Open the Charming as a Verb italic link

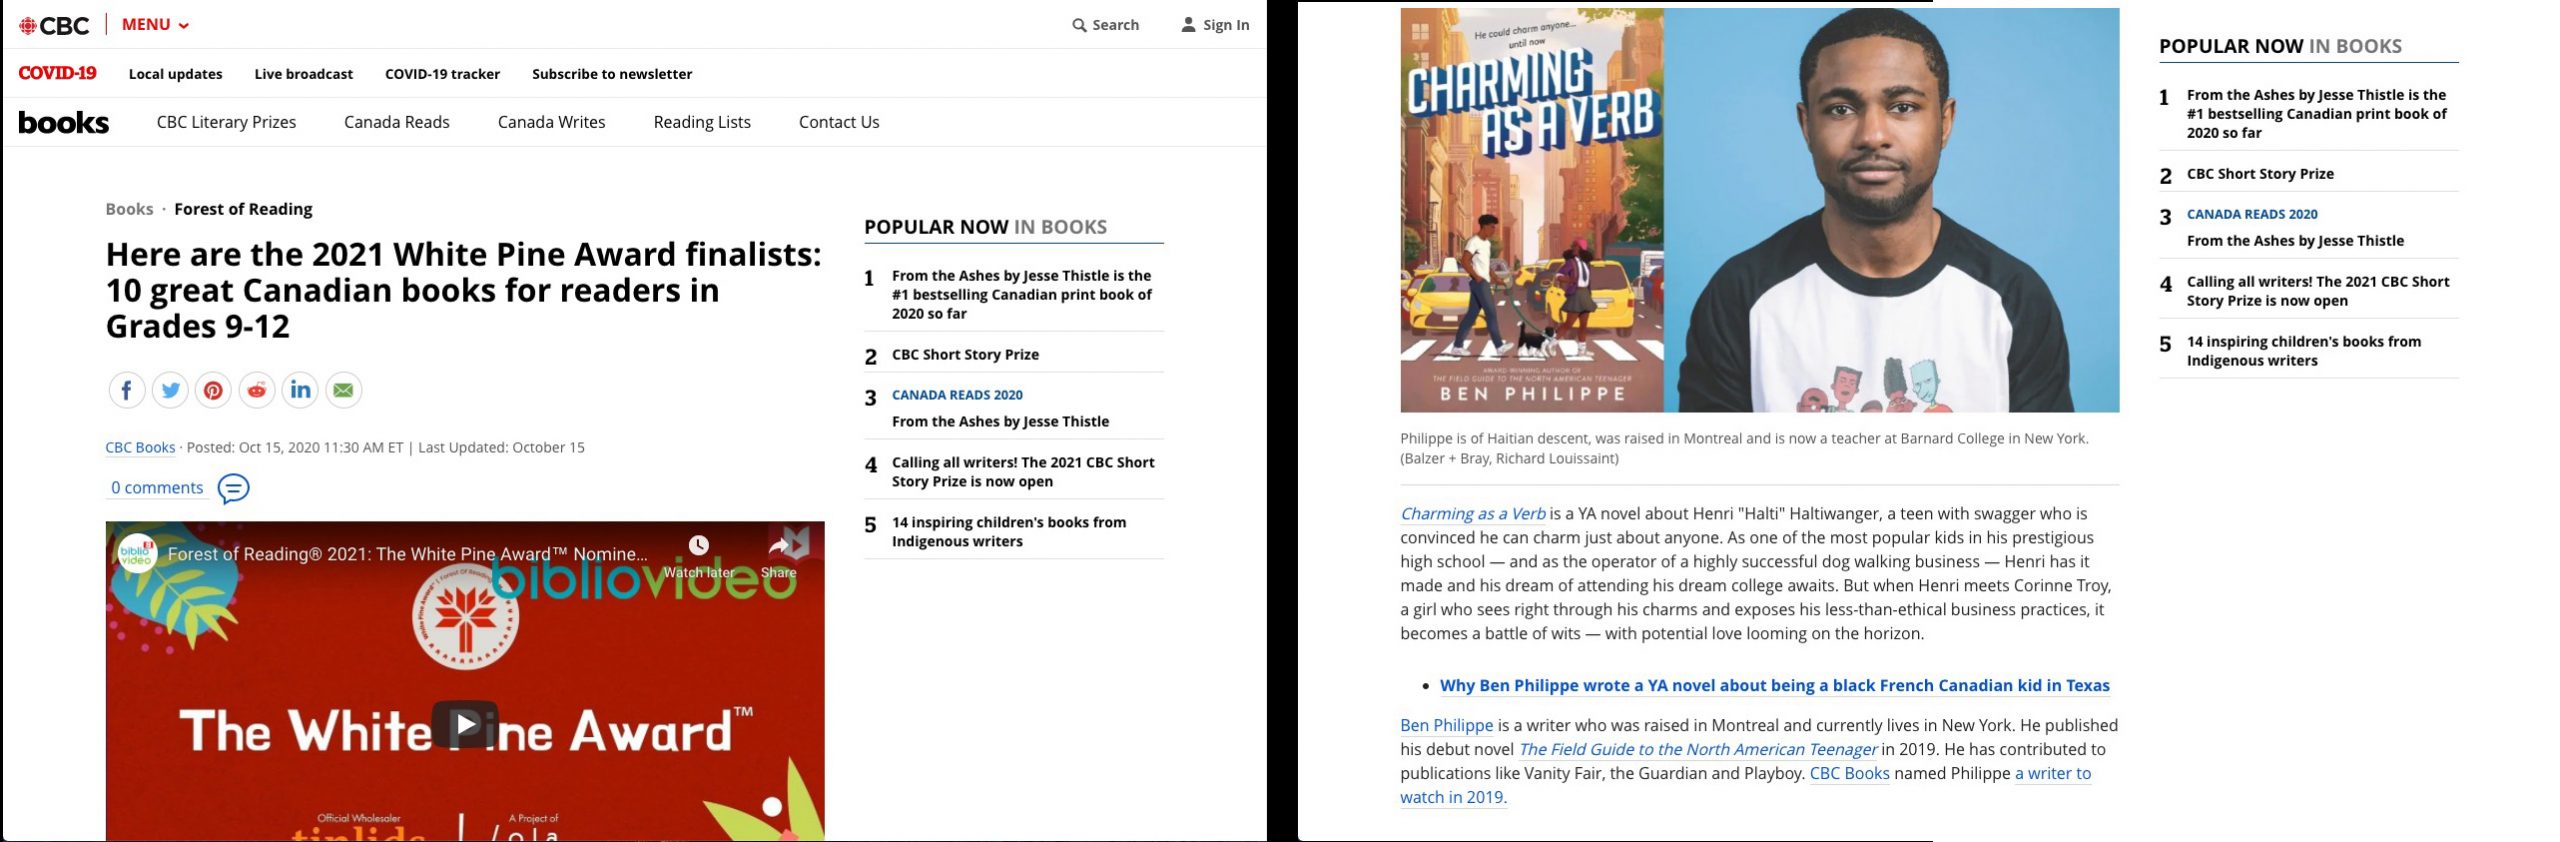point(1473,514)
